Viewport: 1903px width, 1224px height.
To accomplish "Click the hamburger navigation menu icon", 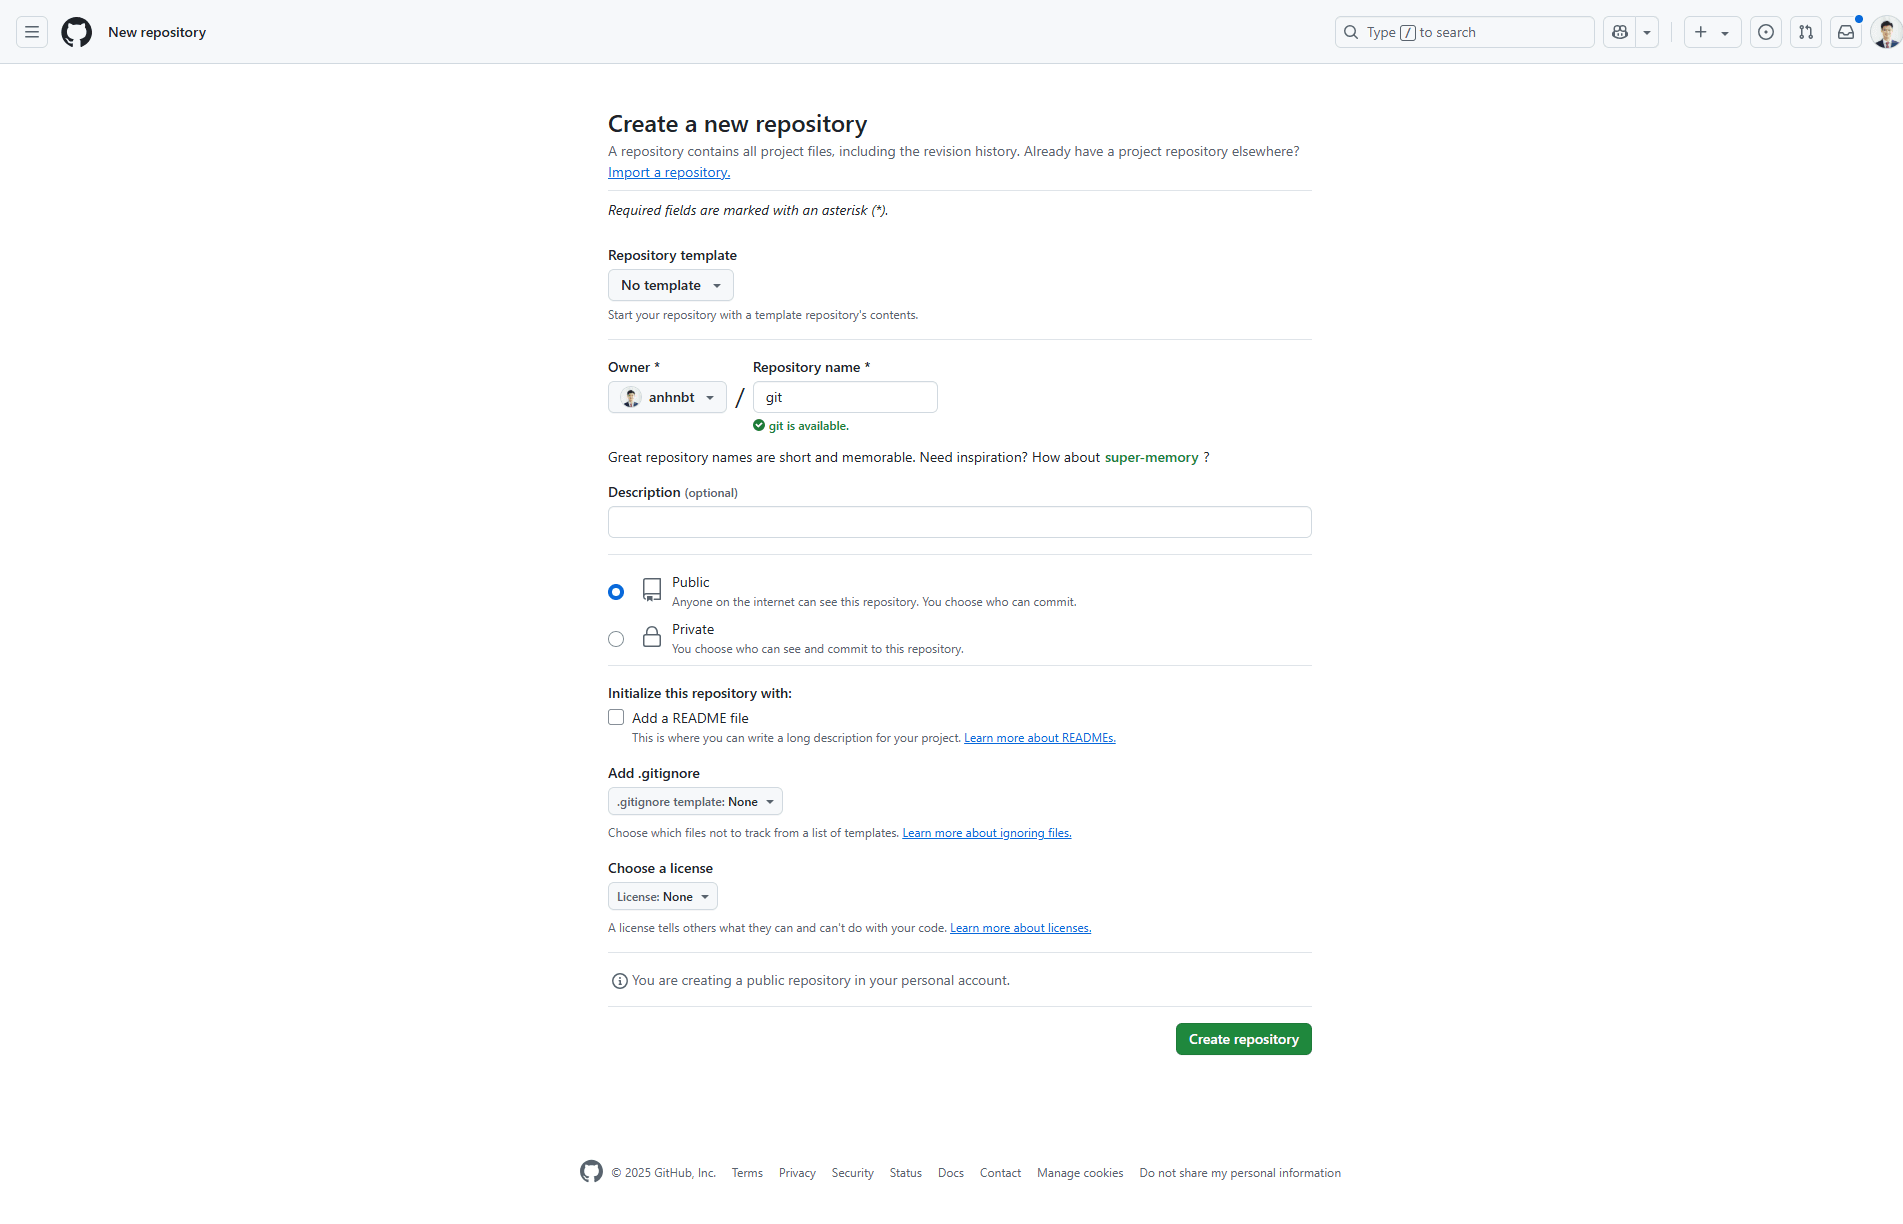I will pos(31,31).
